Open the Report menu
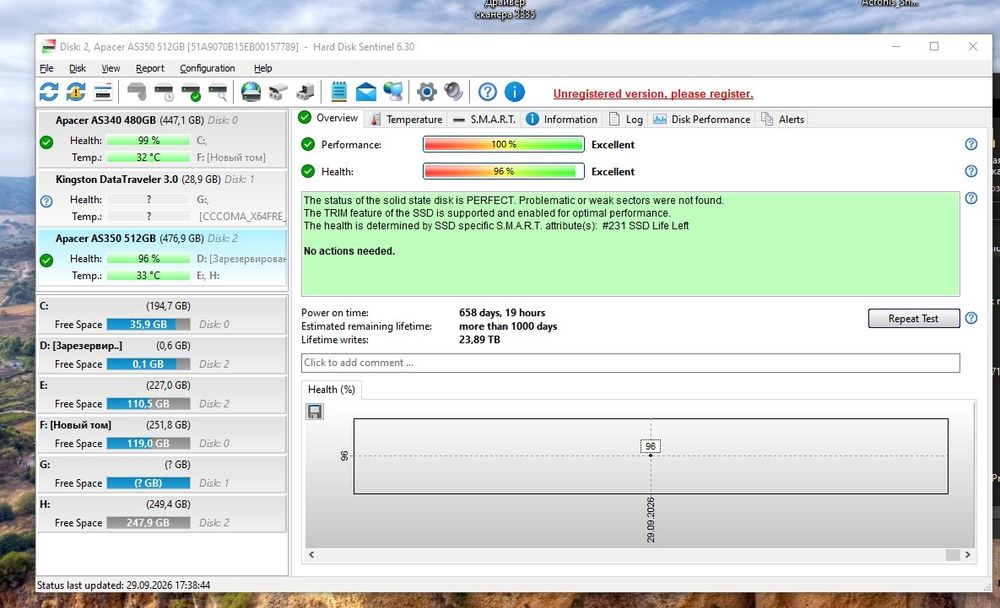Viewport: 1000px width, 608px height. point(150,68)
